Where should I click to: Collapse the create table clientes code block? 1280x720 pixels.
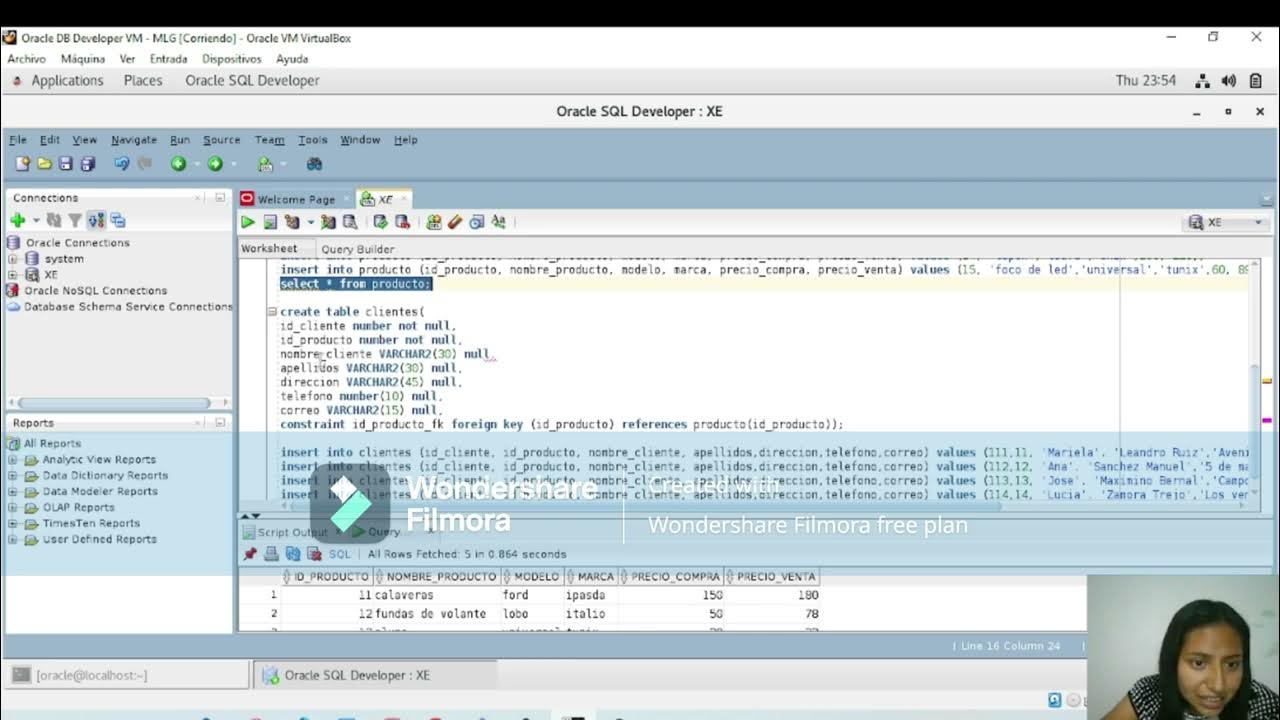(272, 312)
